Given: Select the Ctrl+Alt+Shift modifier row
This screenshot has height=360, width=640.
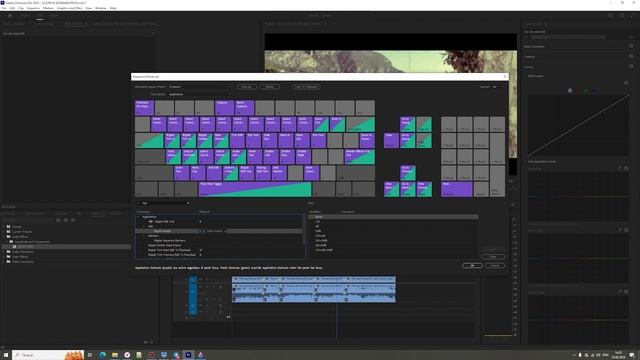Looking at the screenshot, I should point(393,250).
